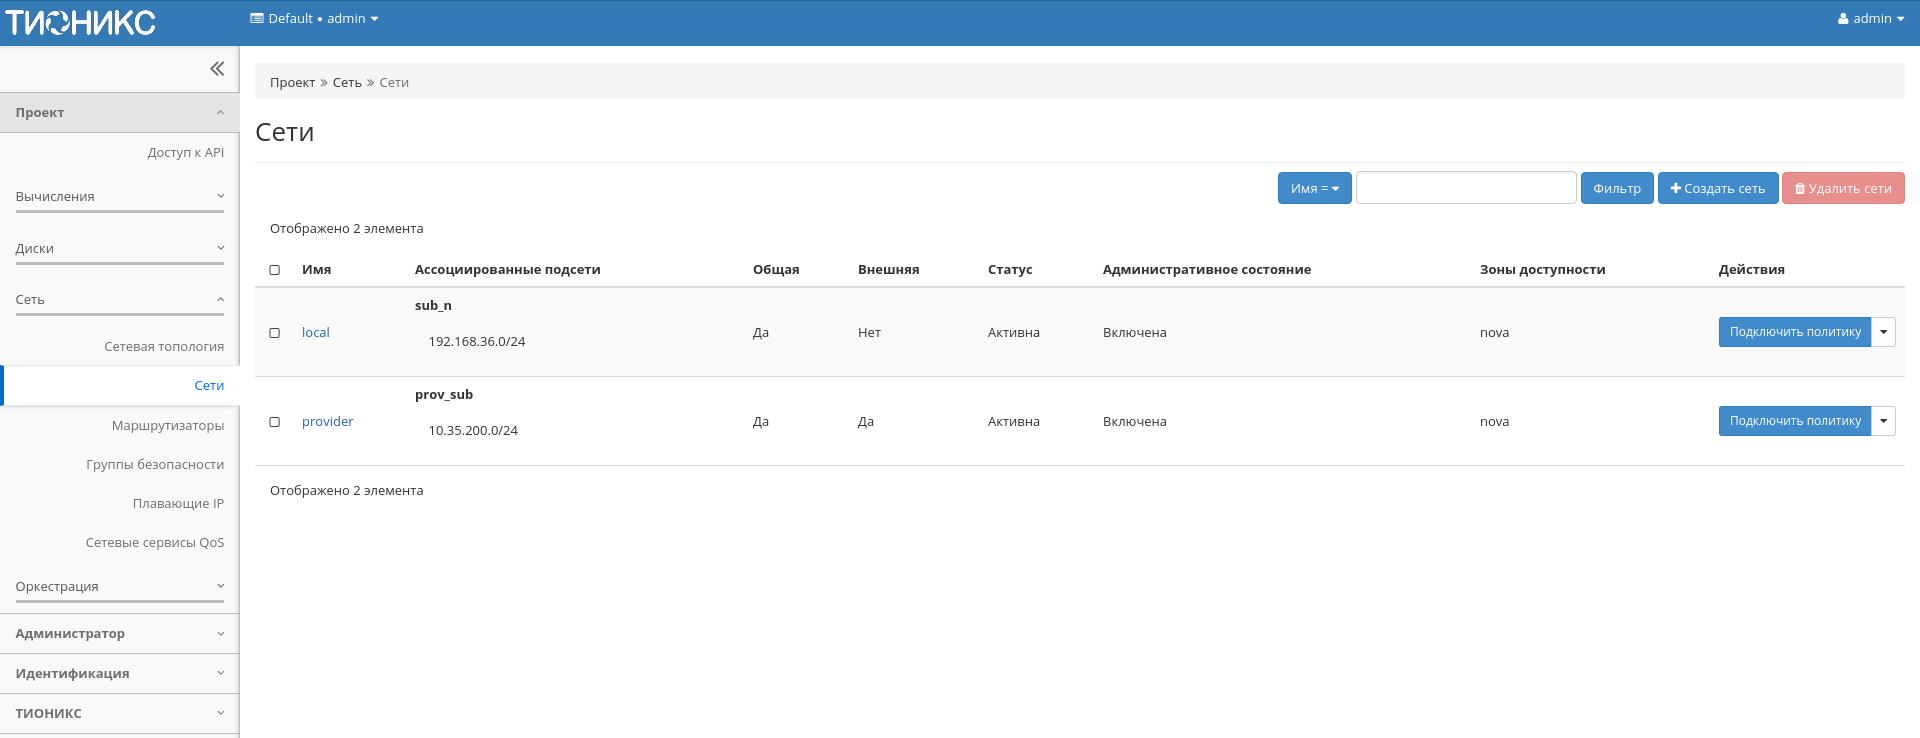Click Delete networks button with trash icon

point(1842,188)
